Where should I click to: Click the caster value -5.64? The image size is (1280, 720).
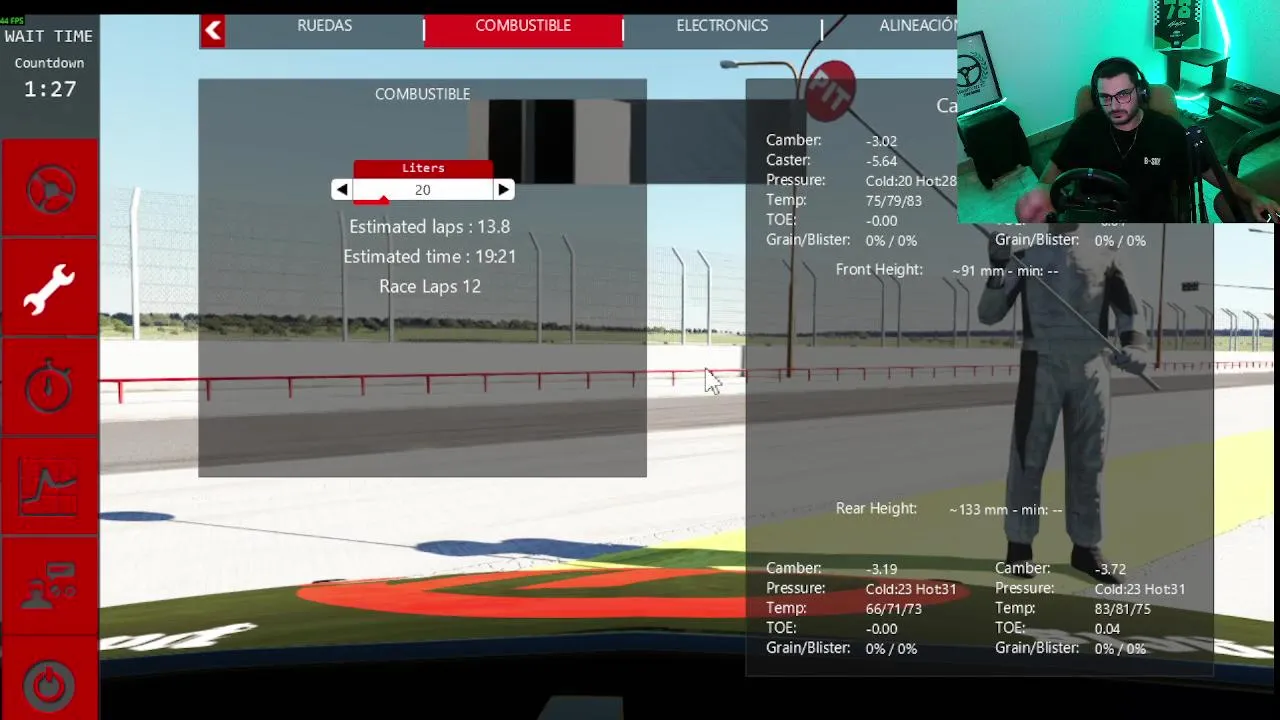(881, 161)
